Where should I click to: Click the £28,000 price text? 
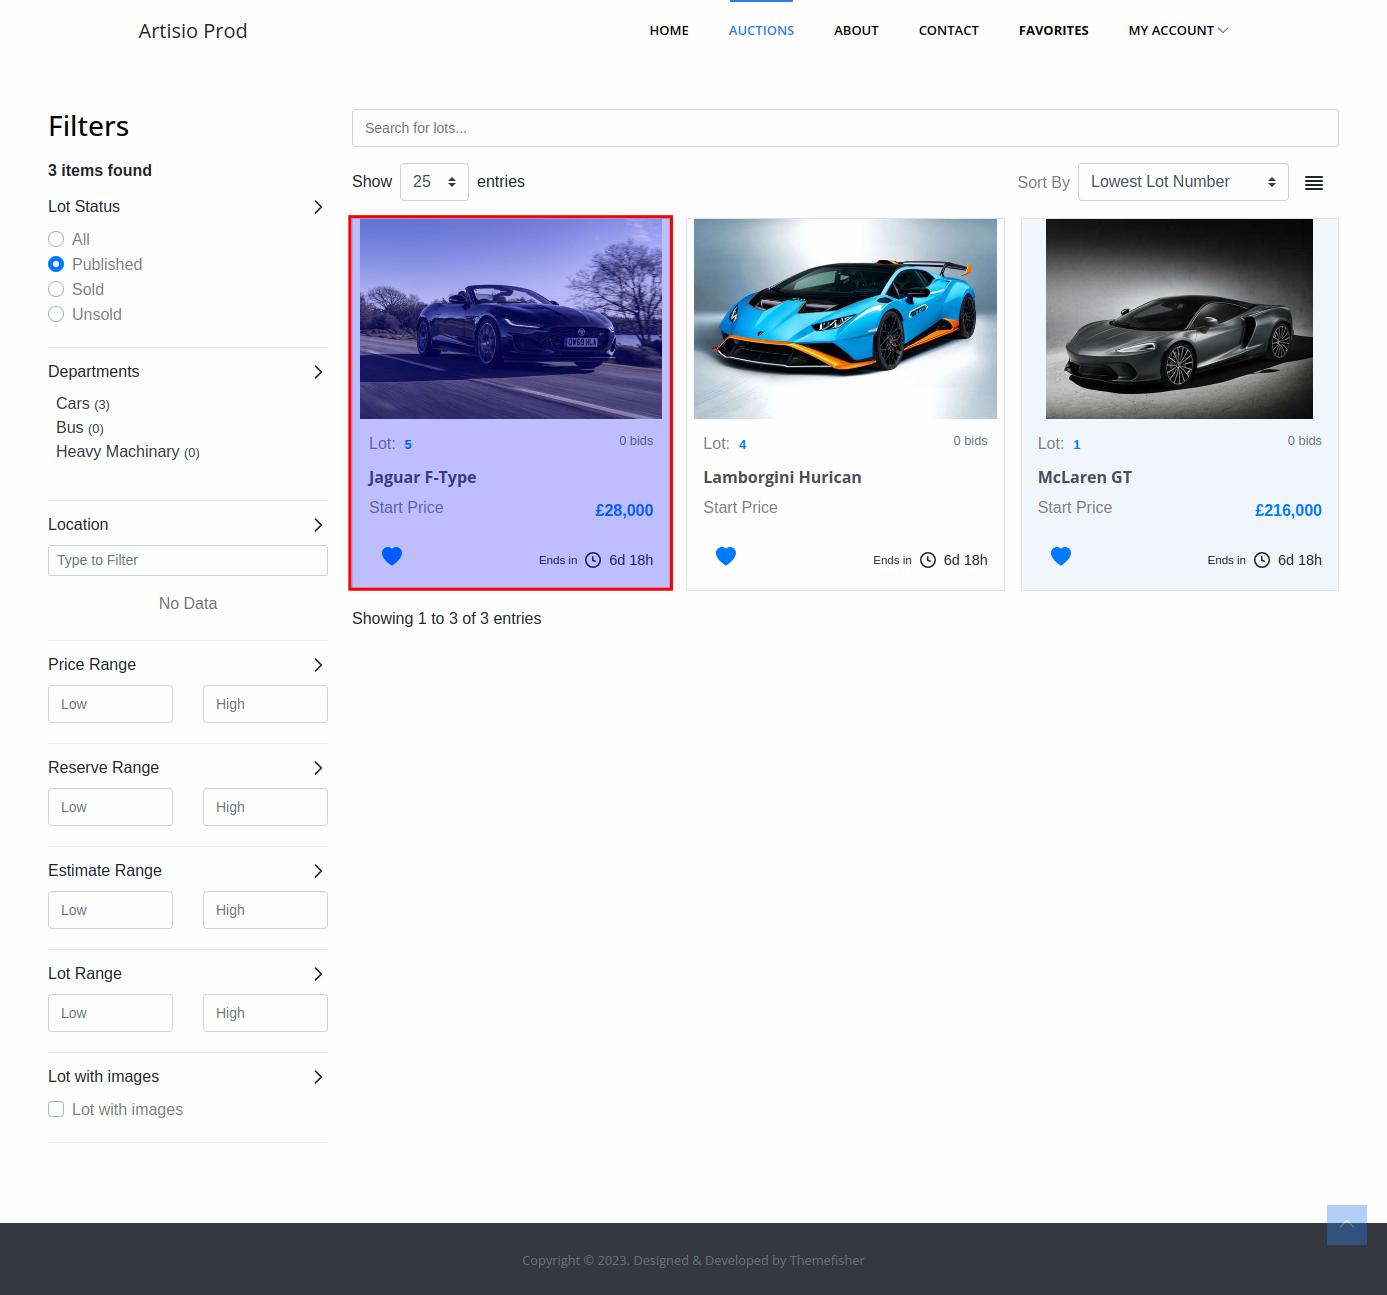pos(624,510)
